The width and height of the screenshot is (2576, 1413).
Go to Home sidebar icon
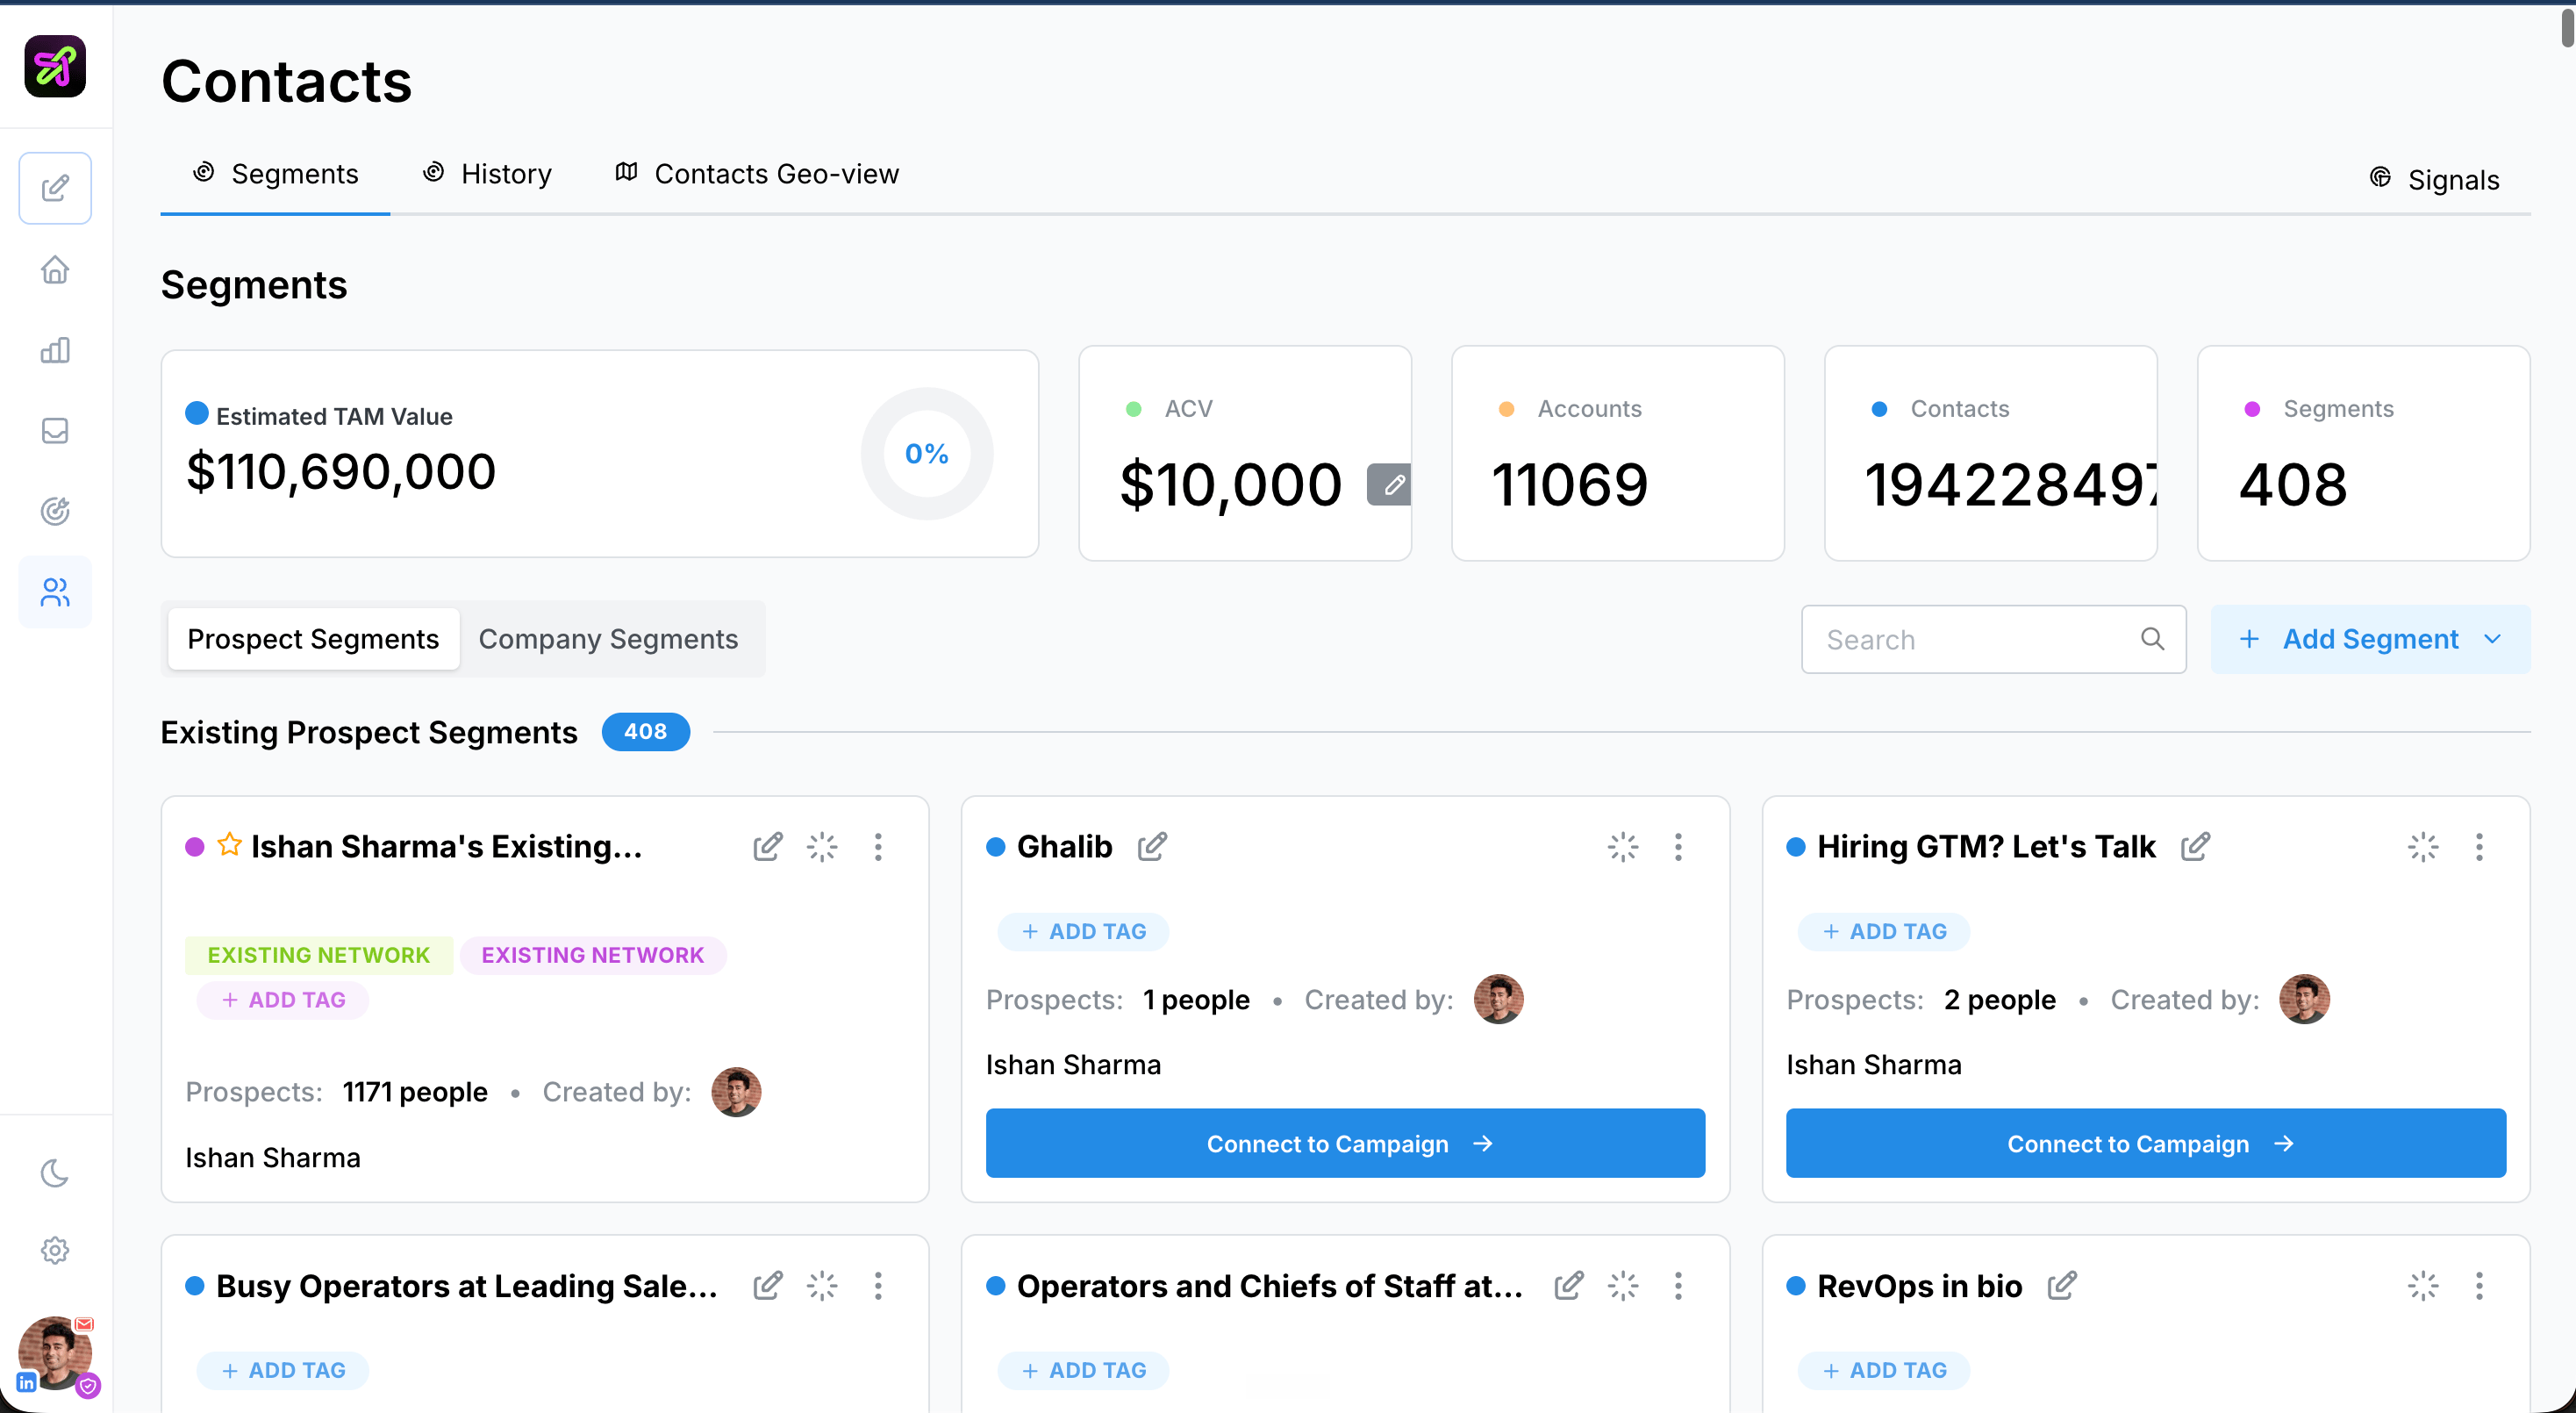click(x=55, y=269)
